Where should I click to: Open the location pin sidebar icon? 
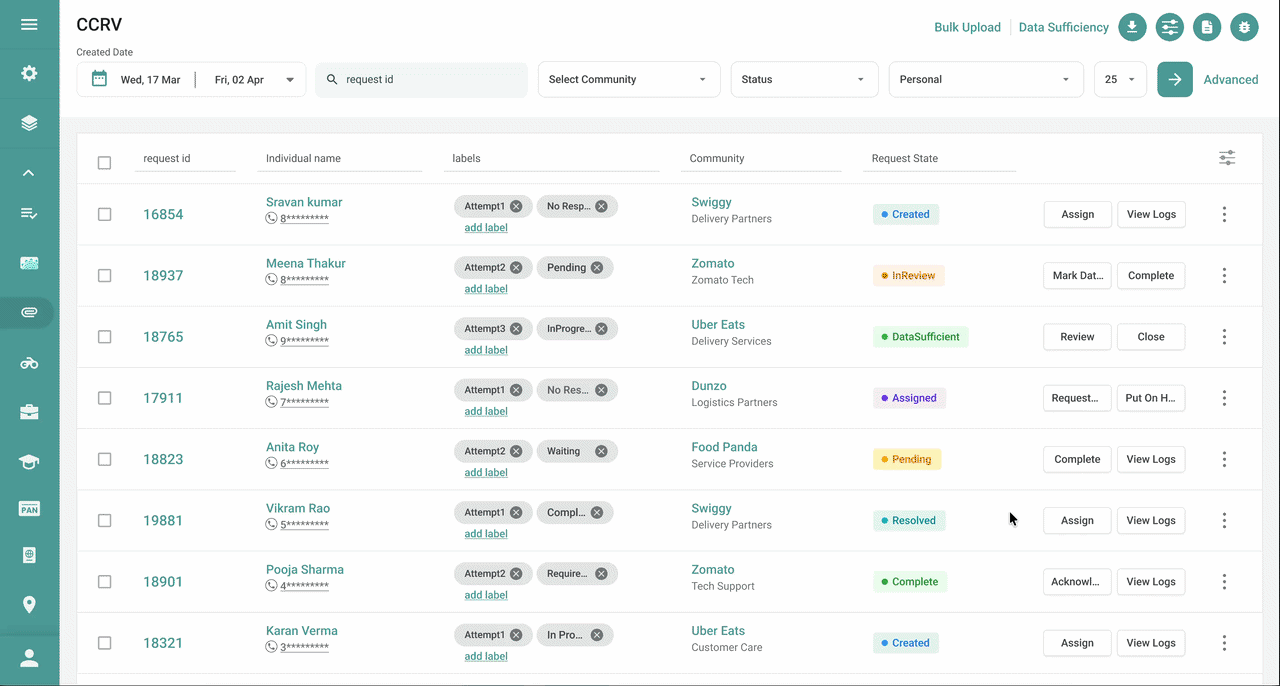pyautogui.click(x=29, y=605)
